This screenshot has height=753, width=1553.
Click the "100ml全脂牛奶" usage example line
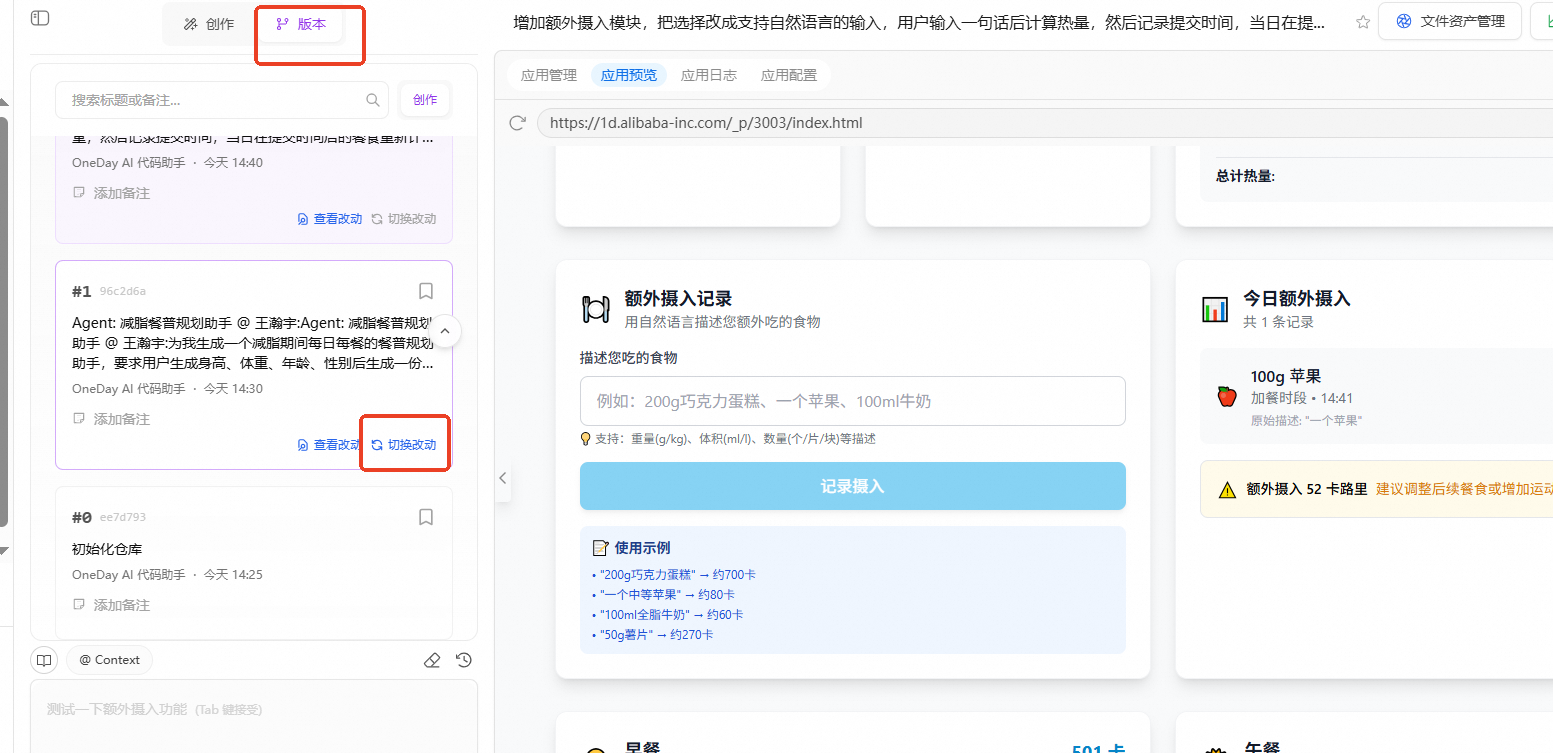coord(667,615)
